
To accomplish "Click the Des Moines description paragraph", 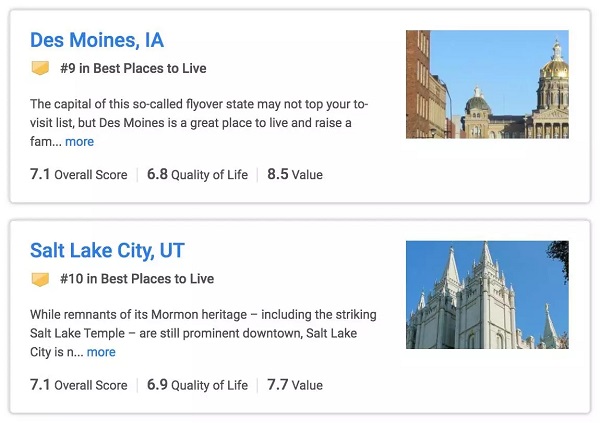I will (x=199, y=123).
